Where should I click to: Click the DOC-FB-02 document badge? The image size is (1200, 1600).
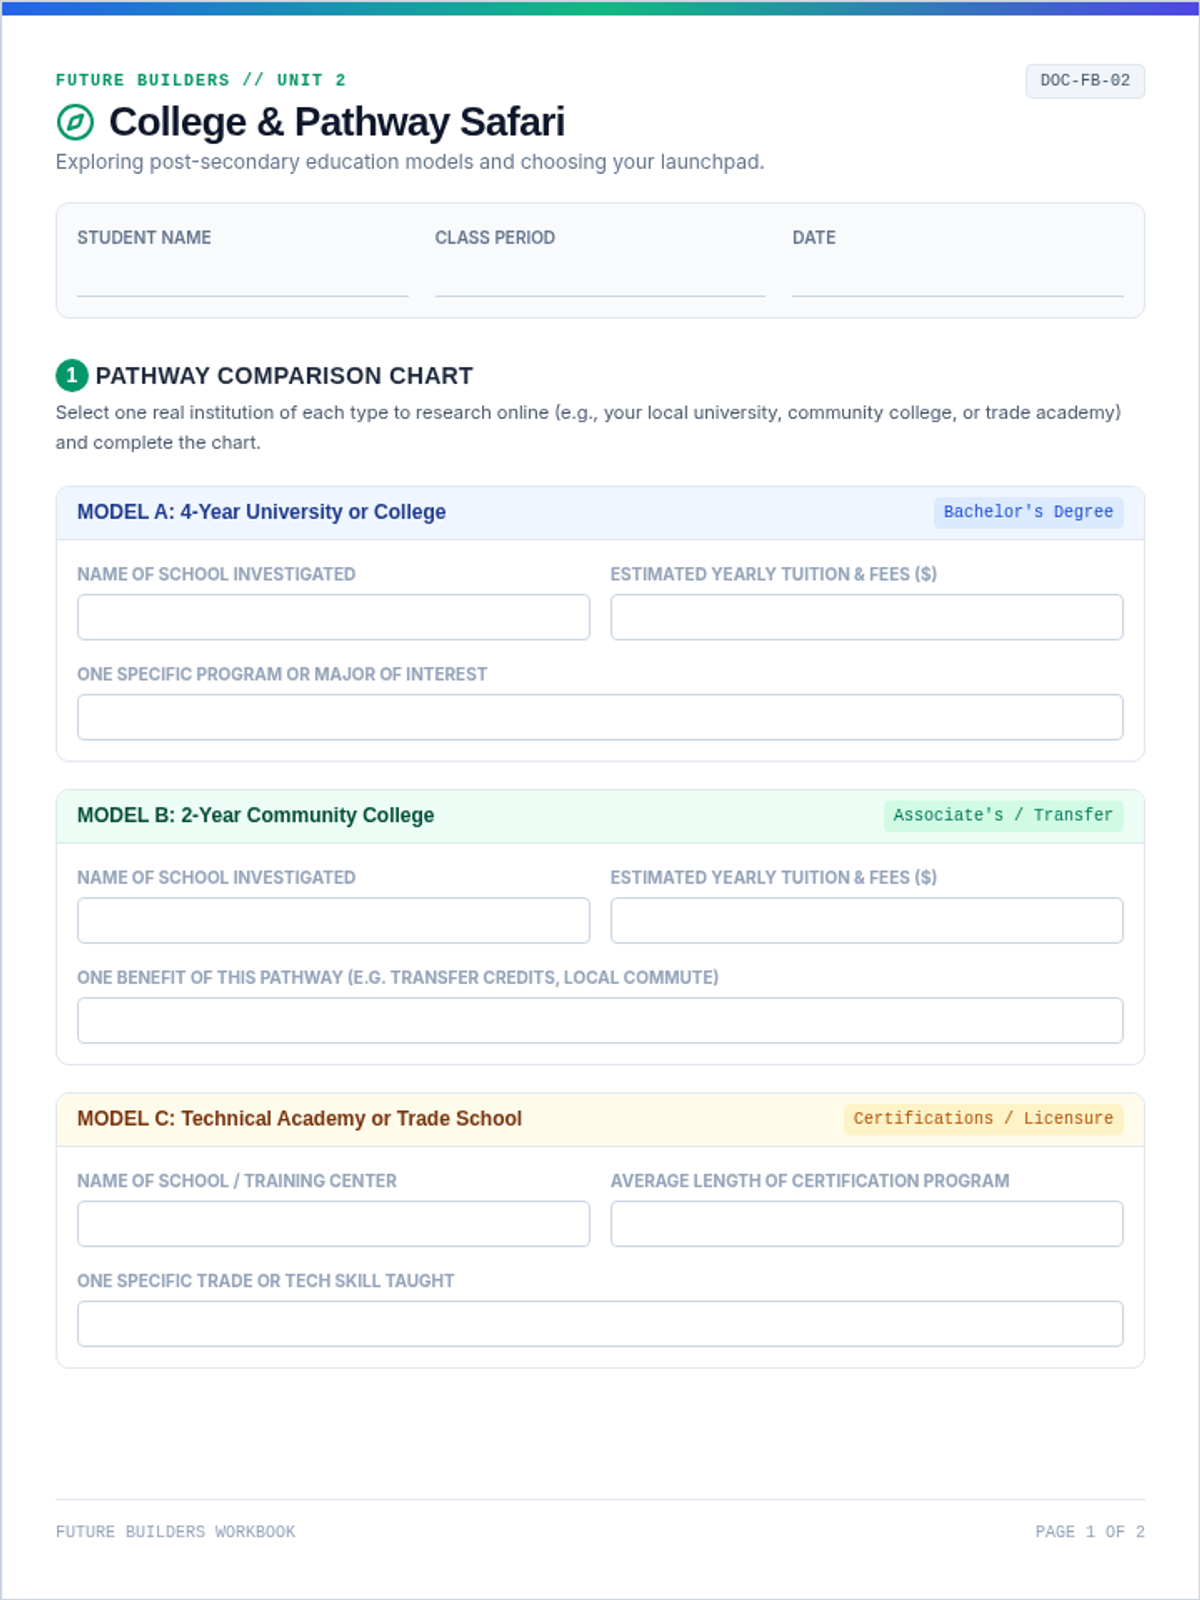[x=1085, y=81]
